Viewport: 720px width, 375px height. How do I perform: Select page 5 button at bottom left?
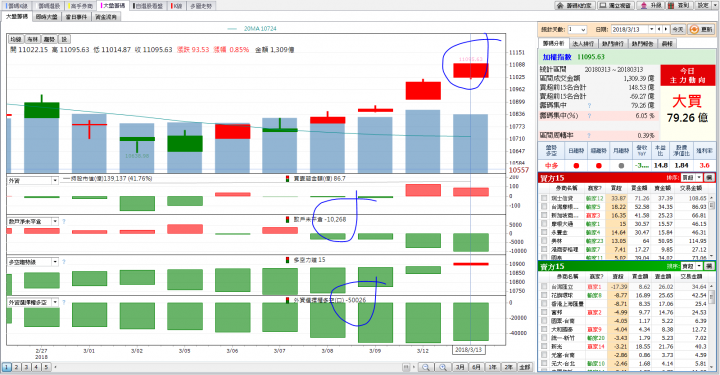point(46,367)
